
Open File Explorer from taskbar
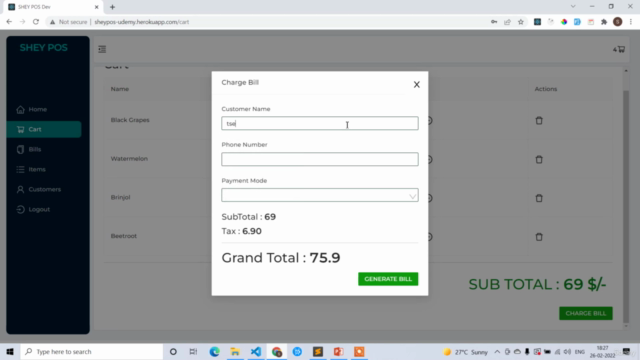tap(235, 351)
